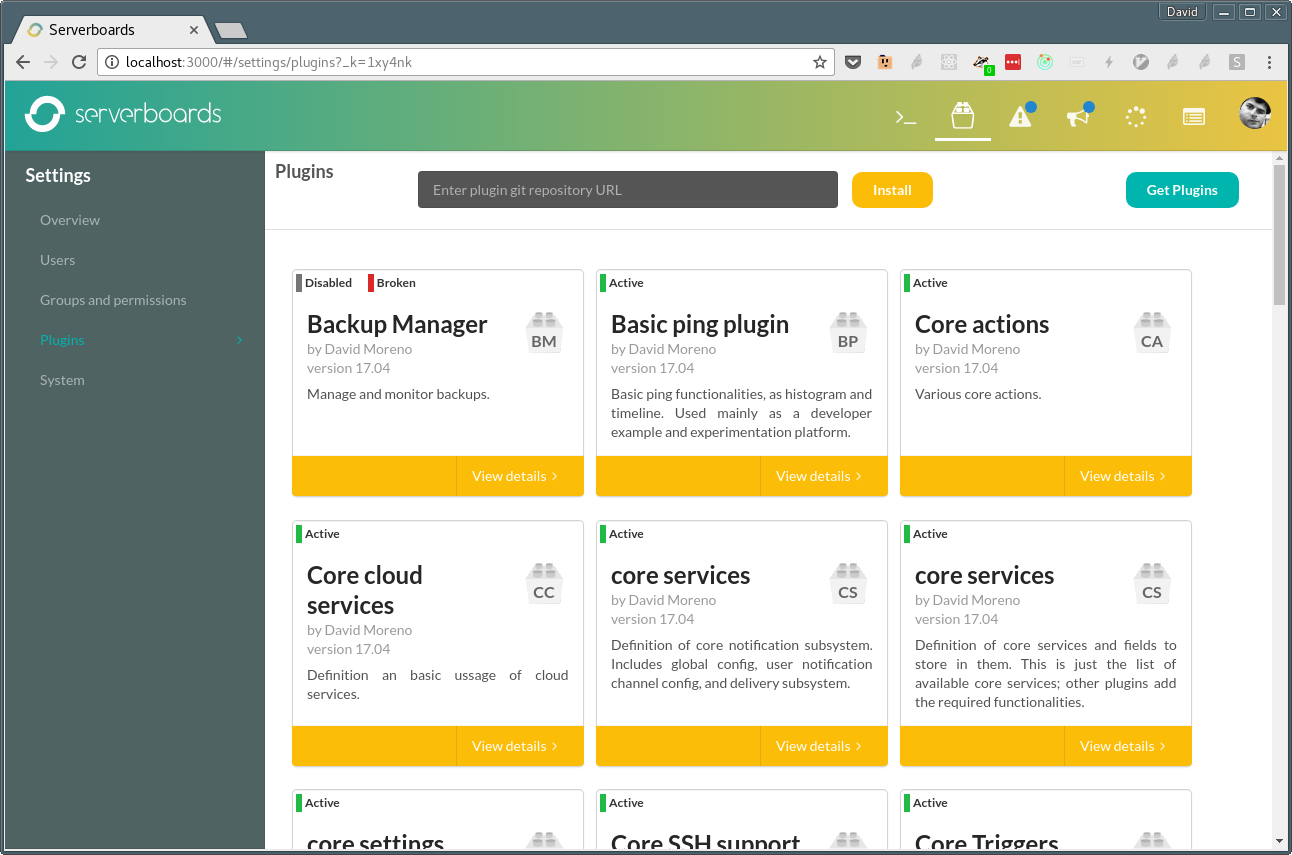Click the Broken status on Backup Manager
The image size is (1292, 855).
[x=392, y=283]
